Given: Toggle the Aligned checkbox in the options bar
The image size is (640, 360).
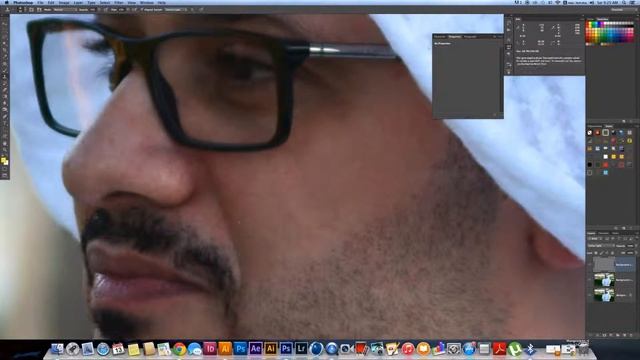Looking at the screenshot, I should [x=142, y=9].
